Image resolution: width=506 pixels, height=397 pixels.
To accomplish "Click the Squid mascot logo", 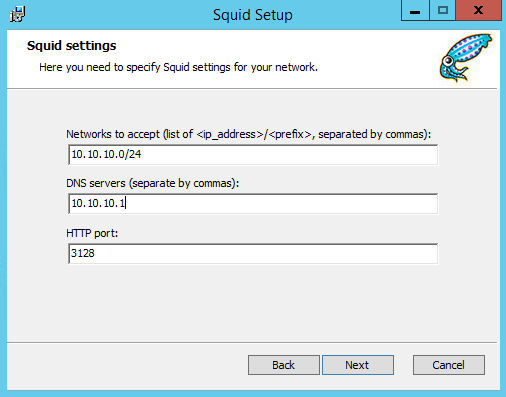I will tap(465, 57).
